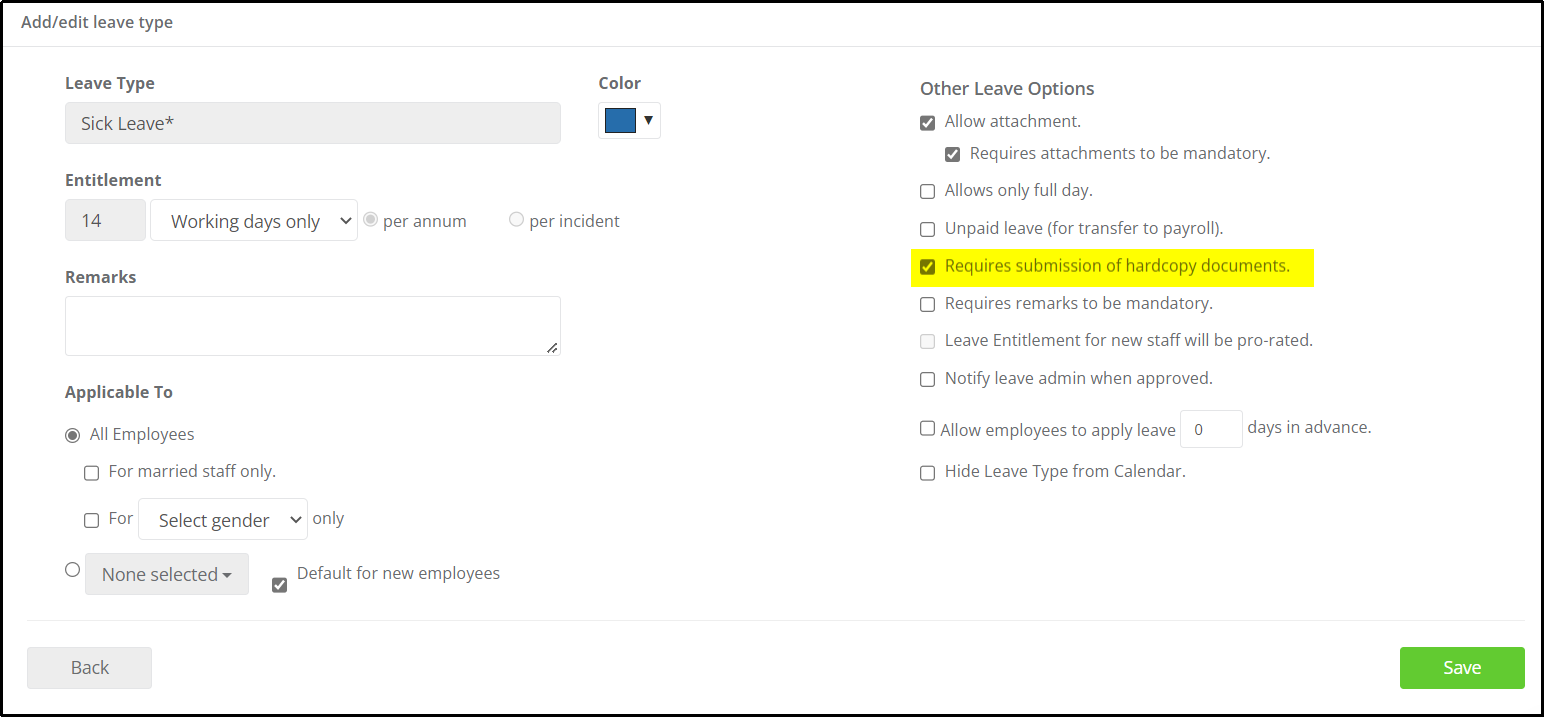Toggle Requires submission of hardcopy documents
1544x717 pixels.
point(927,267)
